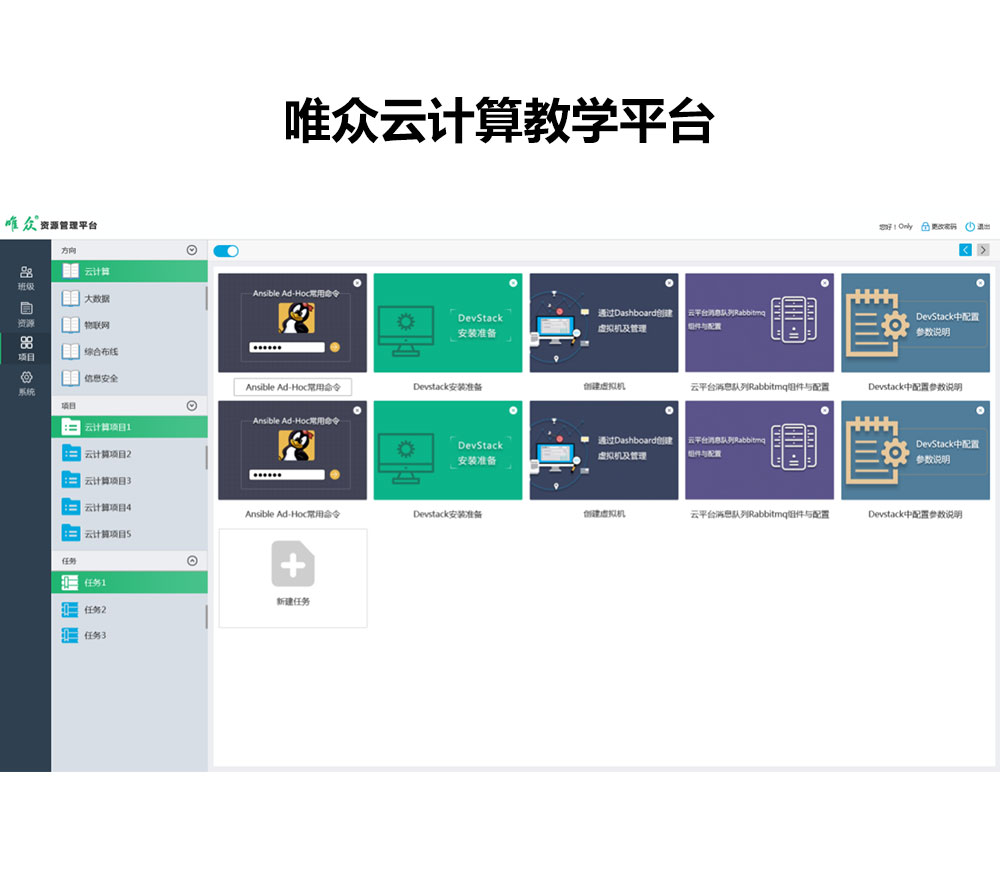Go to previous page with blue left arrow
This screenshot has width=1000, height=873.
(x=966, y=250)
